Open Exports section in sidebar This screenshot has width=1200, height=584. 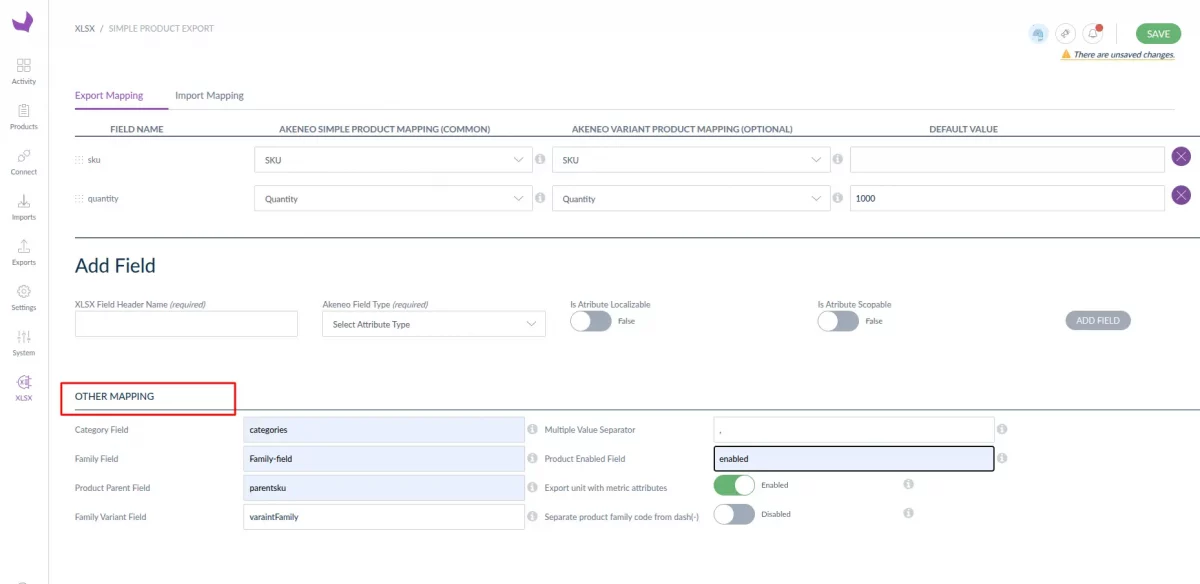[x=24, y=251]
